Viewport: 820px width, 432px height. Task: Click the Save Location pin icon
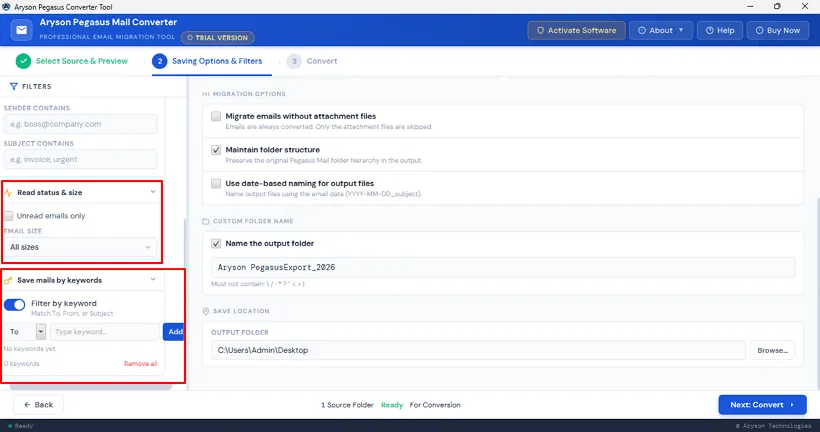pyautogui.click(x=206, y=311)
